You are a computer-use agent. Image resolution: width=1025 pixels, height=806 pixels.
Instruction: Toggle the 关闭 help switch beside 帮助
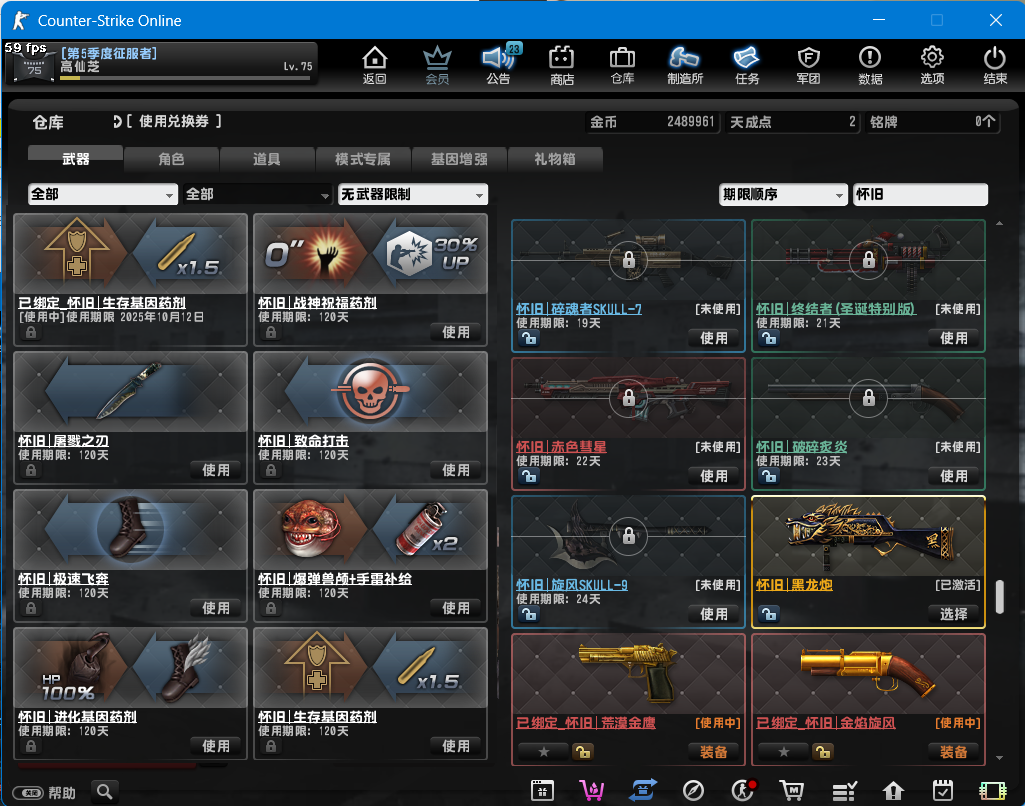[28, 793]
